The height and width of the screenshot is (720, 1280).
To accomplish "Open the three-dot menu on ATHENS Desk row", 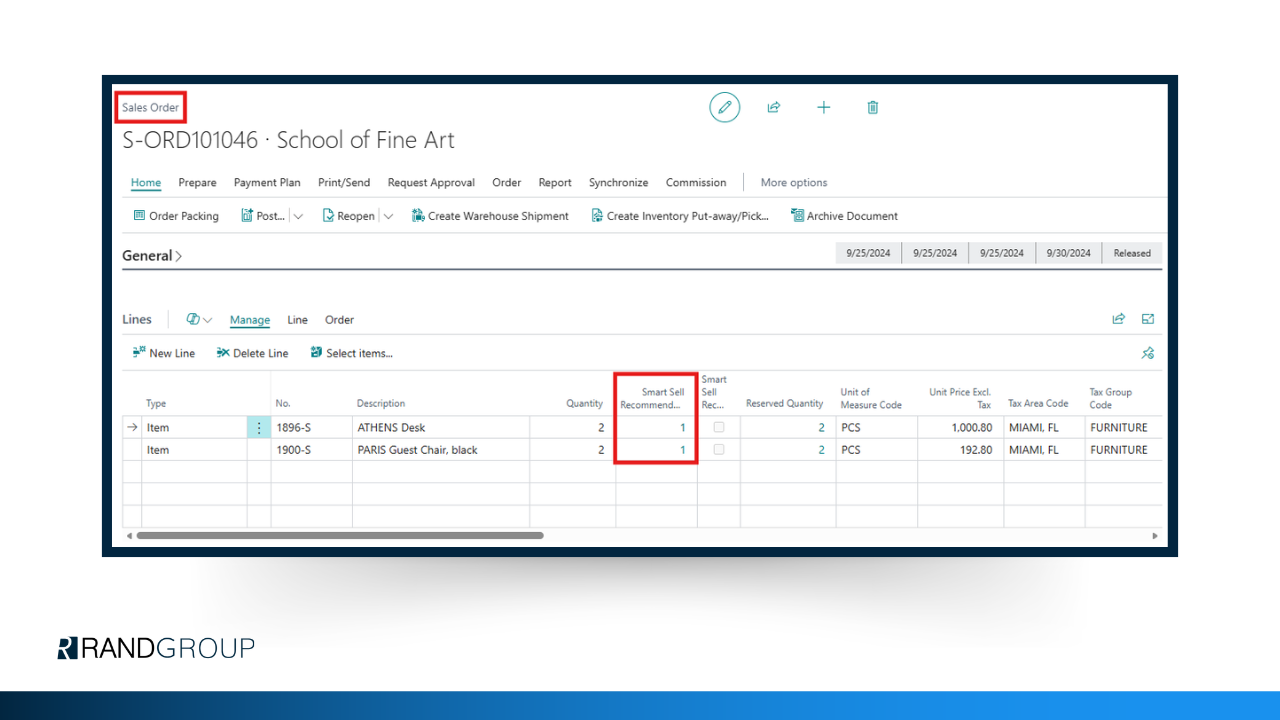I will point(259,428).
